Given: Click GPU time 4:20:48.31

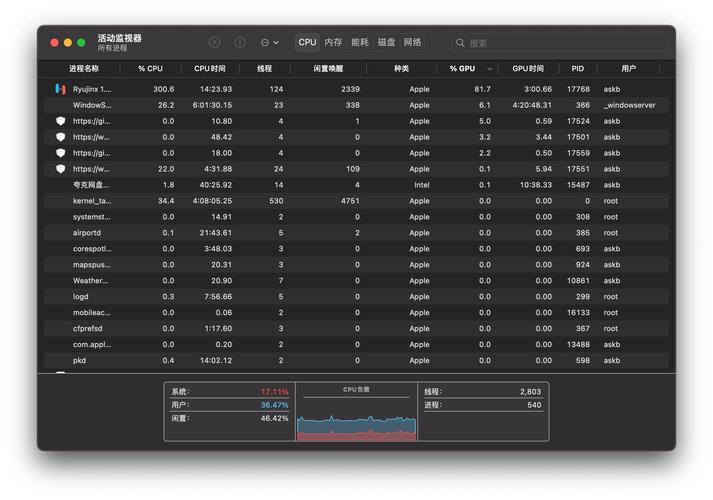Looking at the screenshot, I should point(532,105).
